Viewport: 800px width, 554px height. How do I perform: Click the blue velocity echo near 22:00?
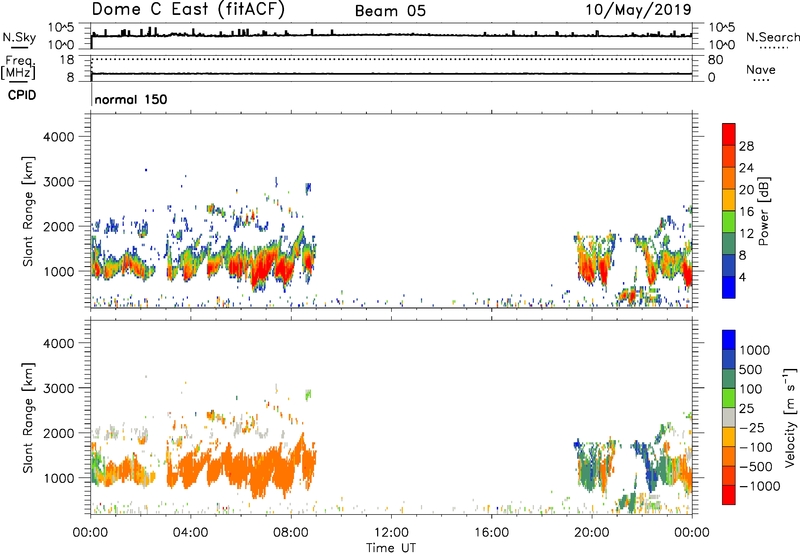(649, 467)
